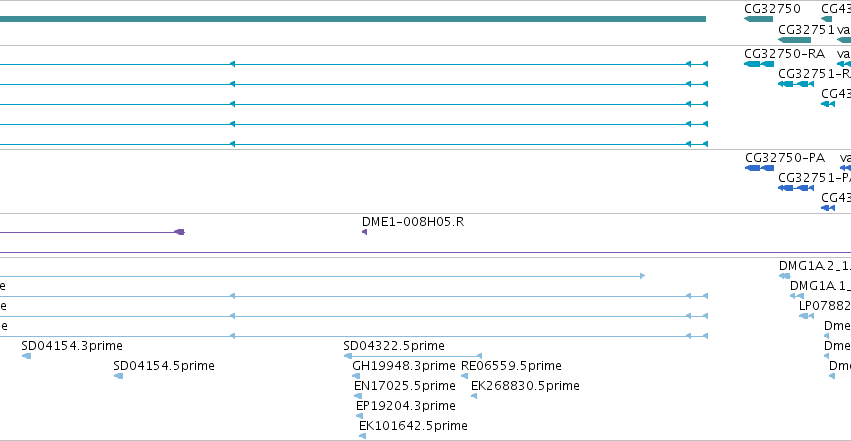Click the DME1-008H05.R purple arrow marker
851x441 pixels.
[364, 232]
